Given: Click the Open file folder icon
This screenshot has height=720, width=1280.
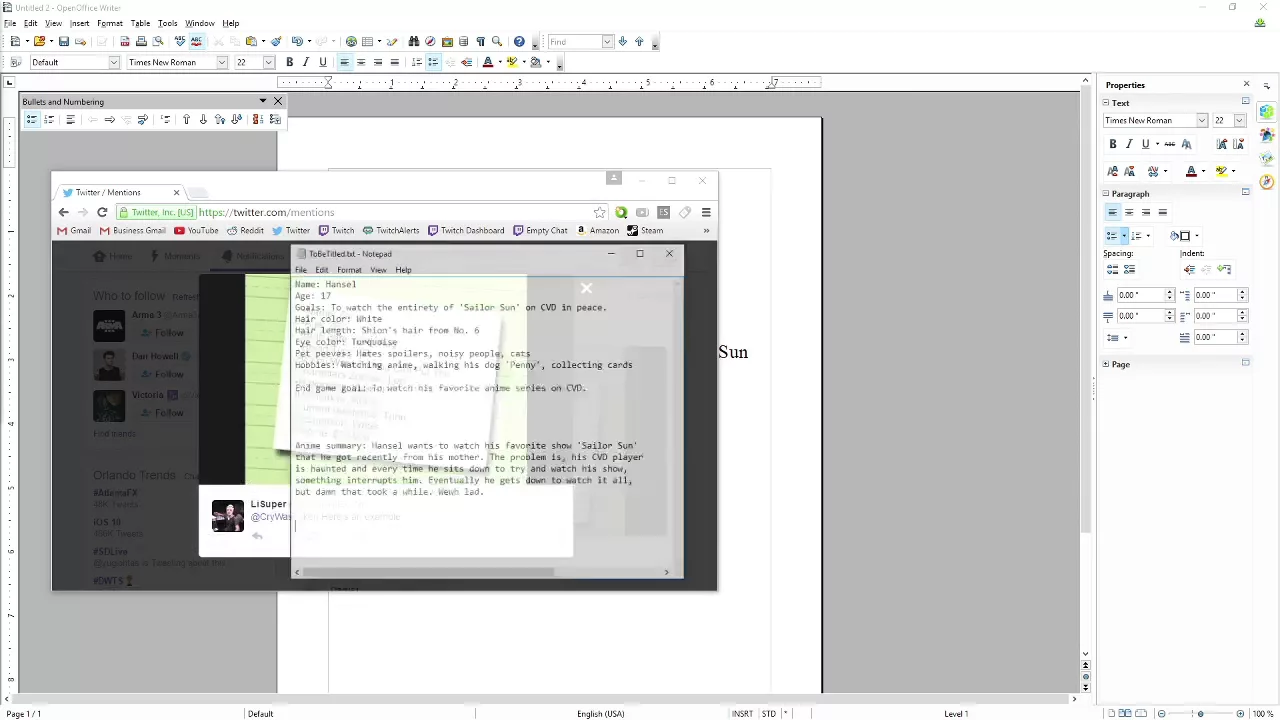Looking at the screenshot, I should [x=39, y=42].
